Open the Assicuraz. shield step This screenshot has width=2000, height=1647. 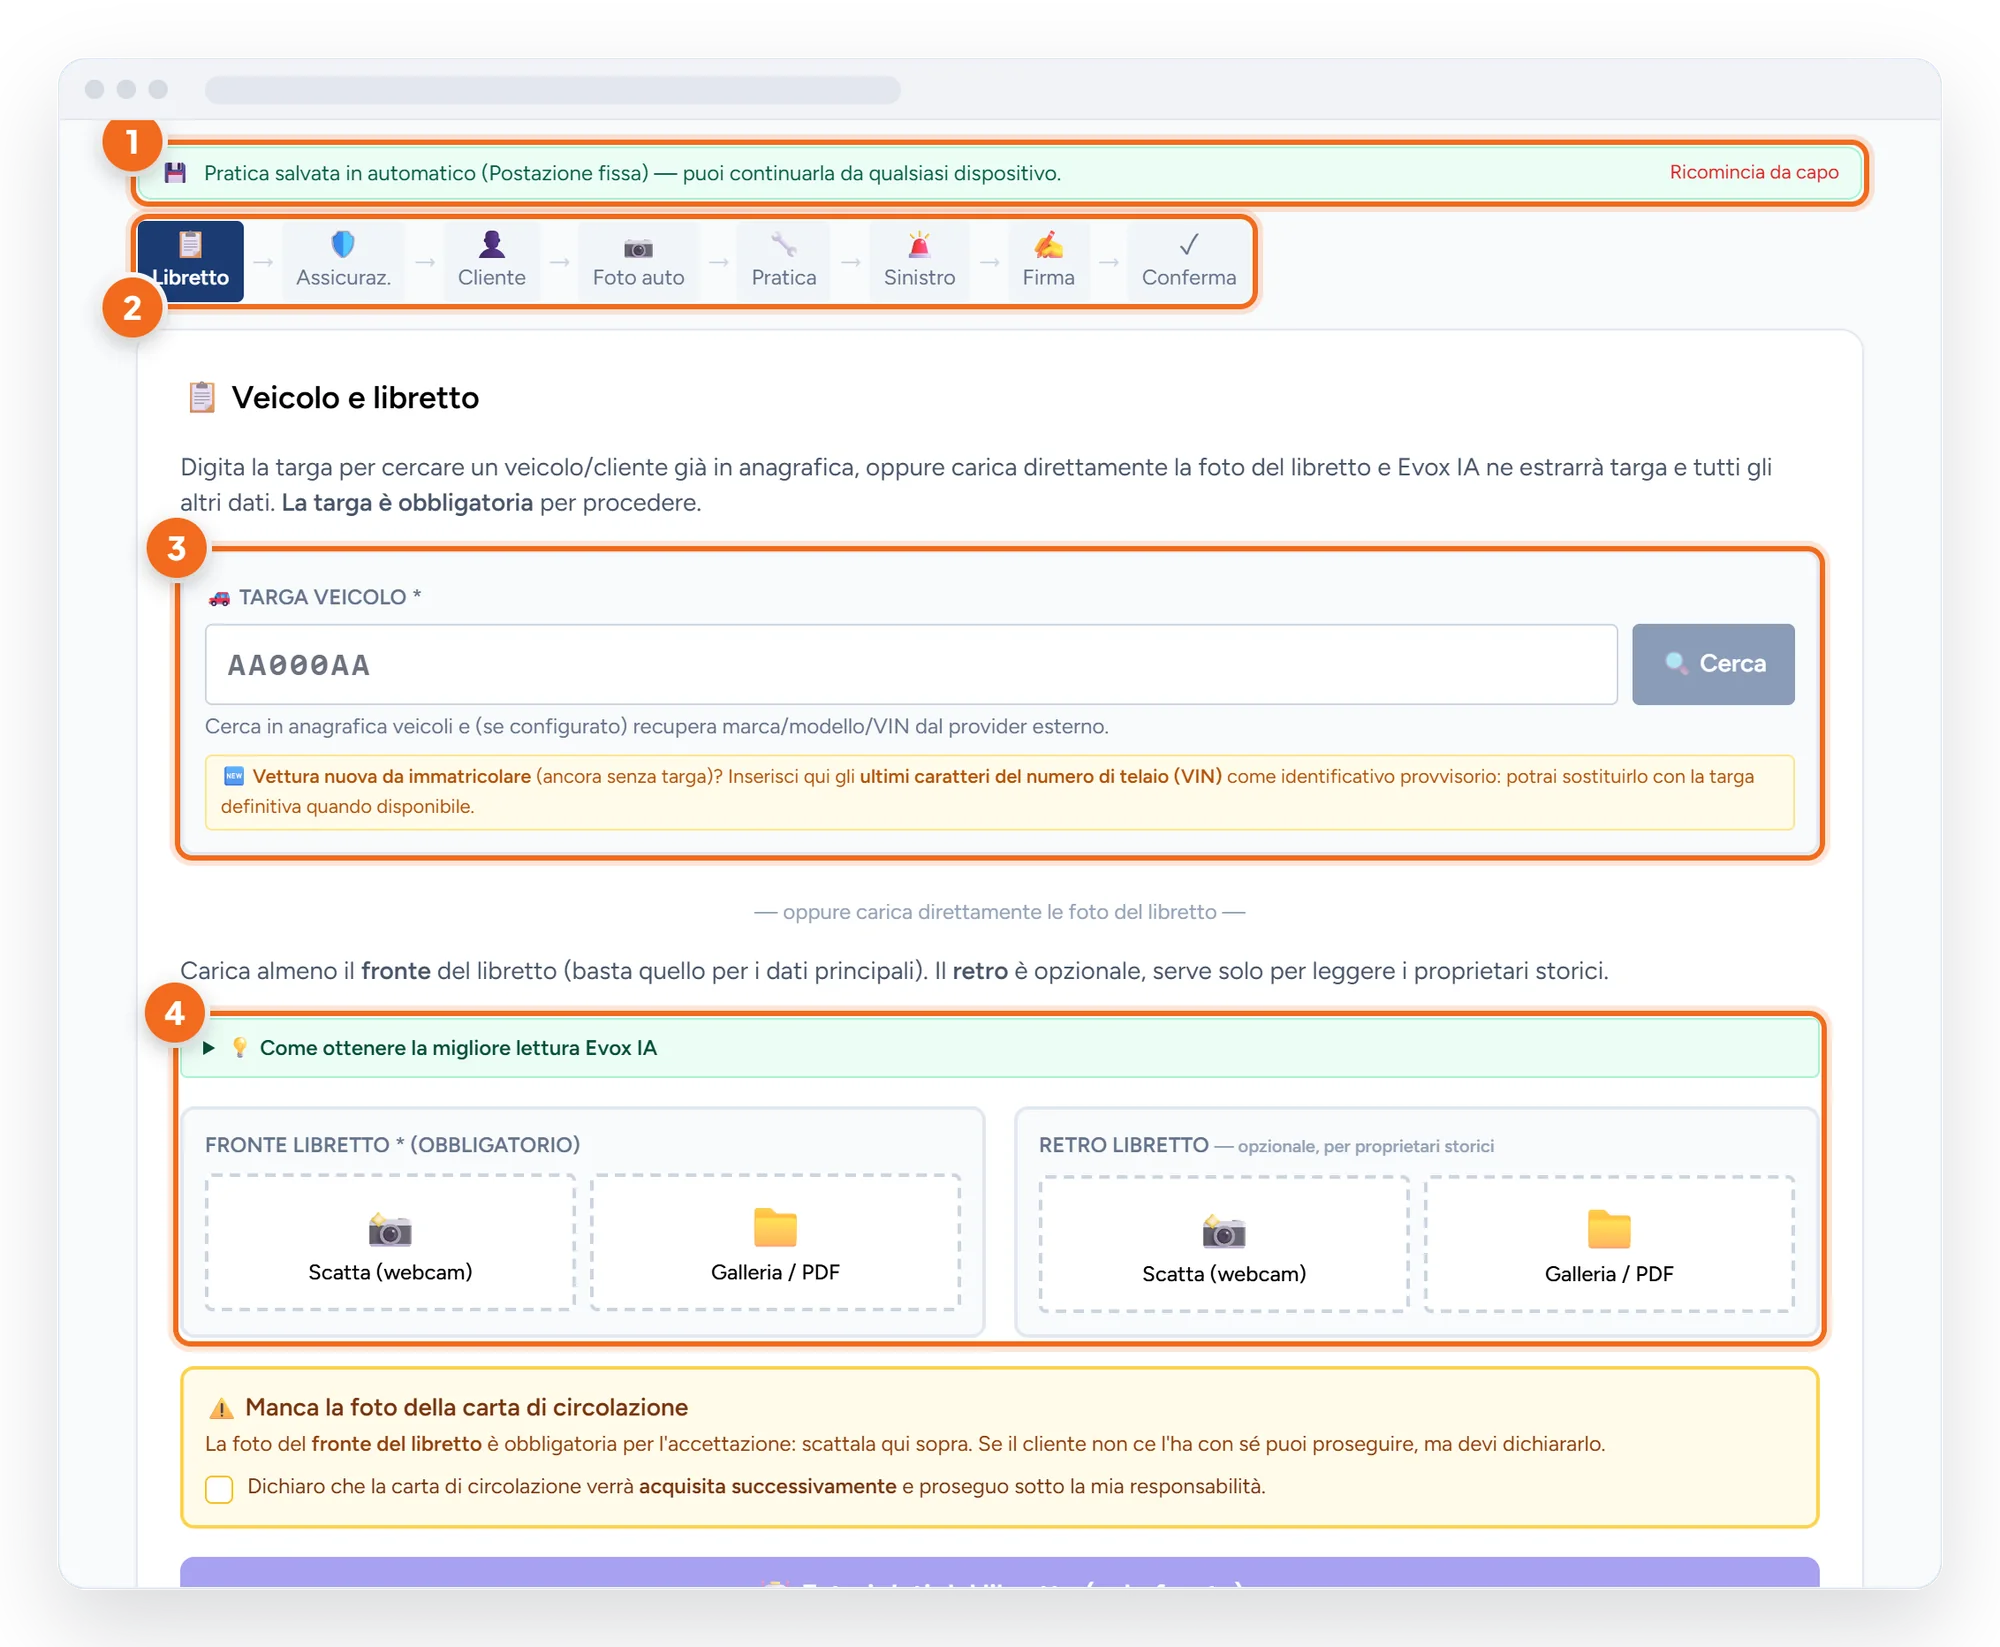pos(343,260)
